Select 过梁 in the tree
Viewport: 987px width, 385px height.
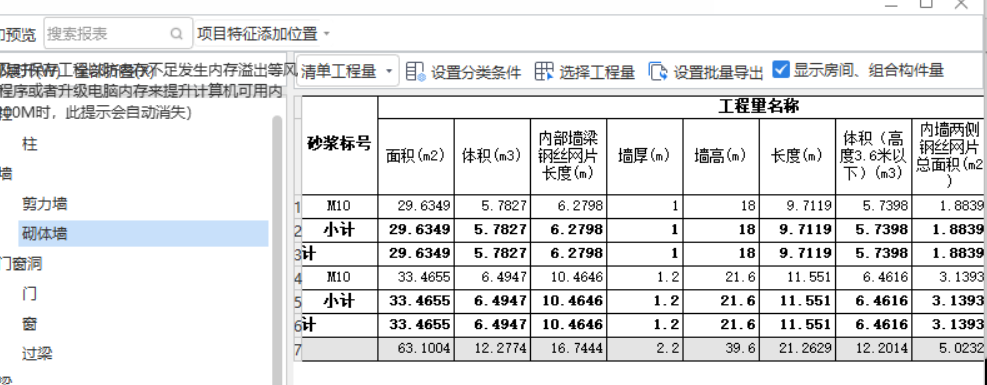[x=37, y=354]
